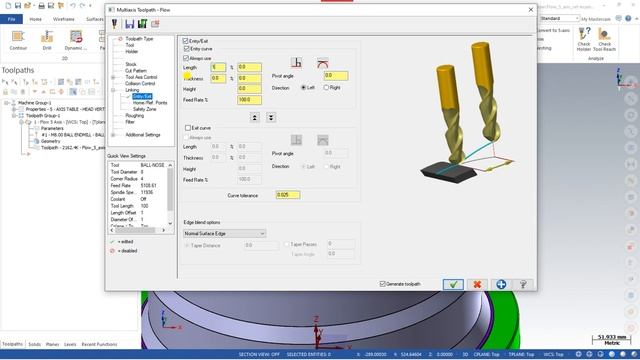Toggle the Entry/Exit checkbox
This screenshot has height=360, width=640.
pyautogui.click(x=185, y=41)
